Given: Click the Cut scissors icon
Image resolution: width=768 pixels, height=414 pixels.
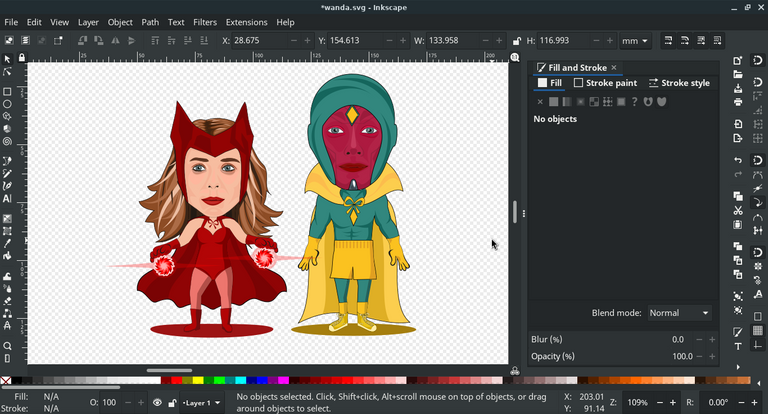Looking at the screenshot, I should coord(738,211).
